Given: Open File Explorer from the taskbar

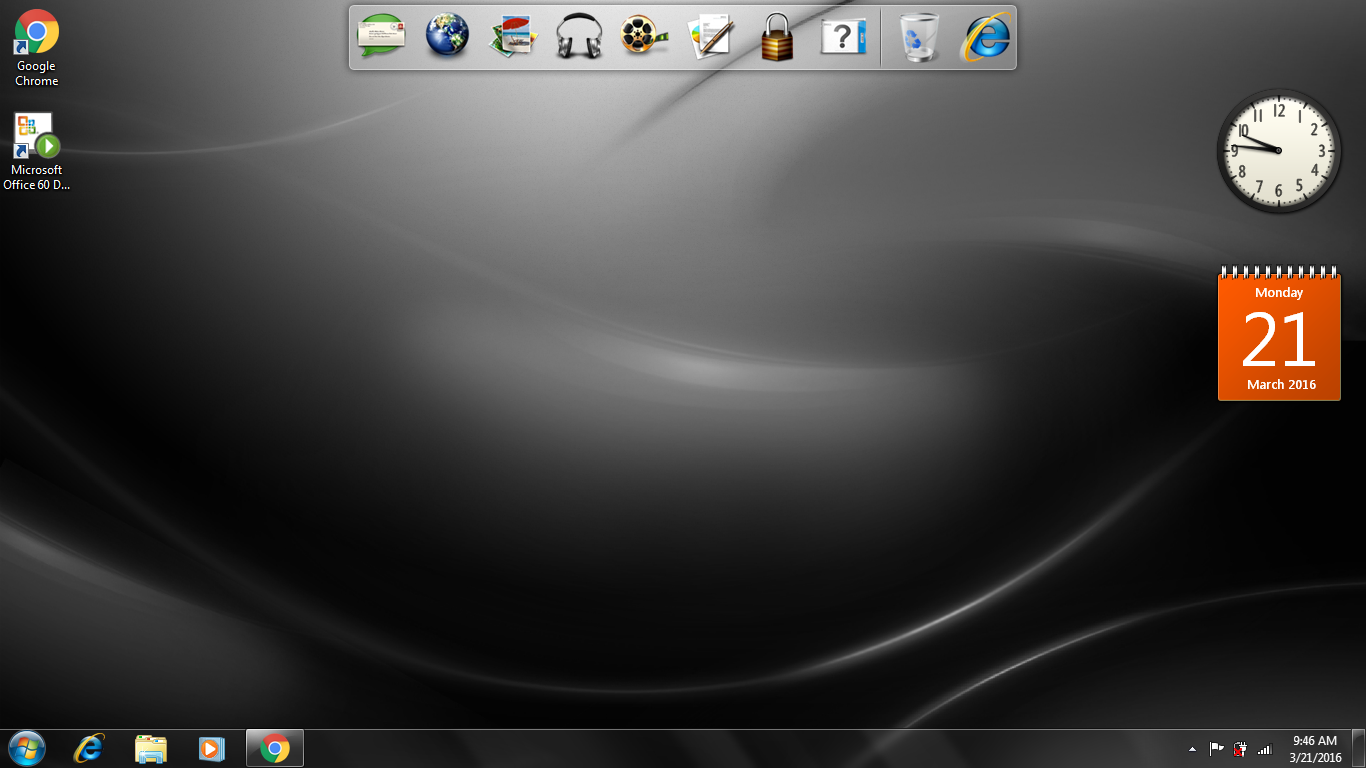Looking at the screenshot, I should point(151,748).
